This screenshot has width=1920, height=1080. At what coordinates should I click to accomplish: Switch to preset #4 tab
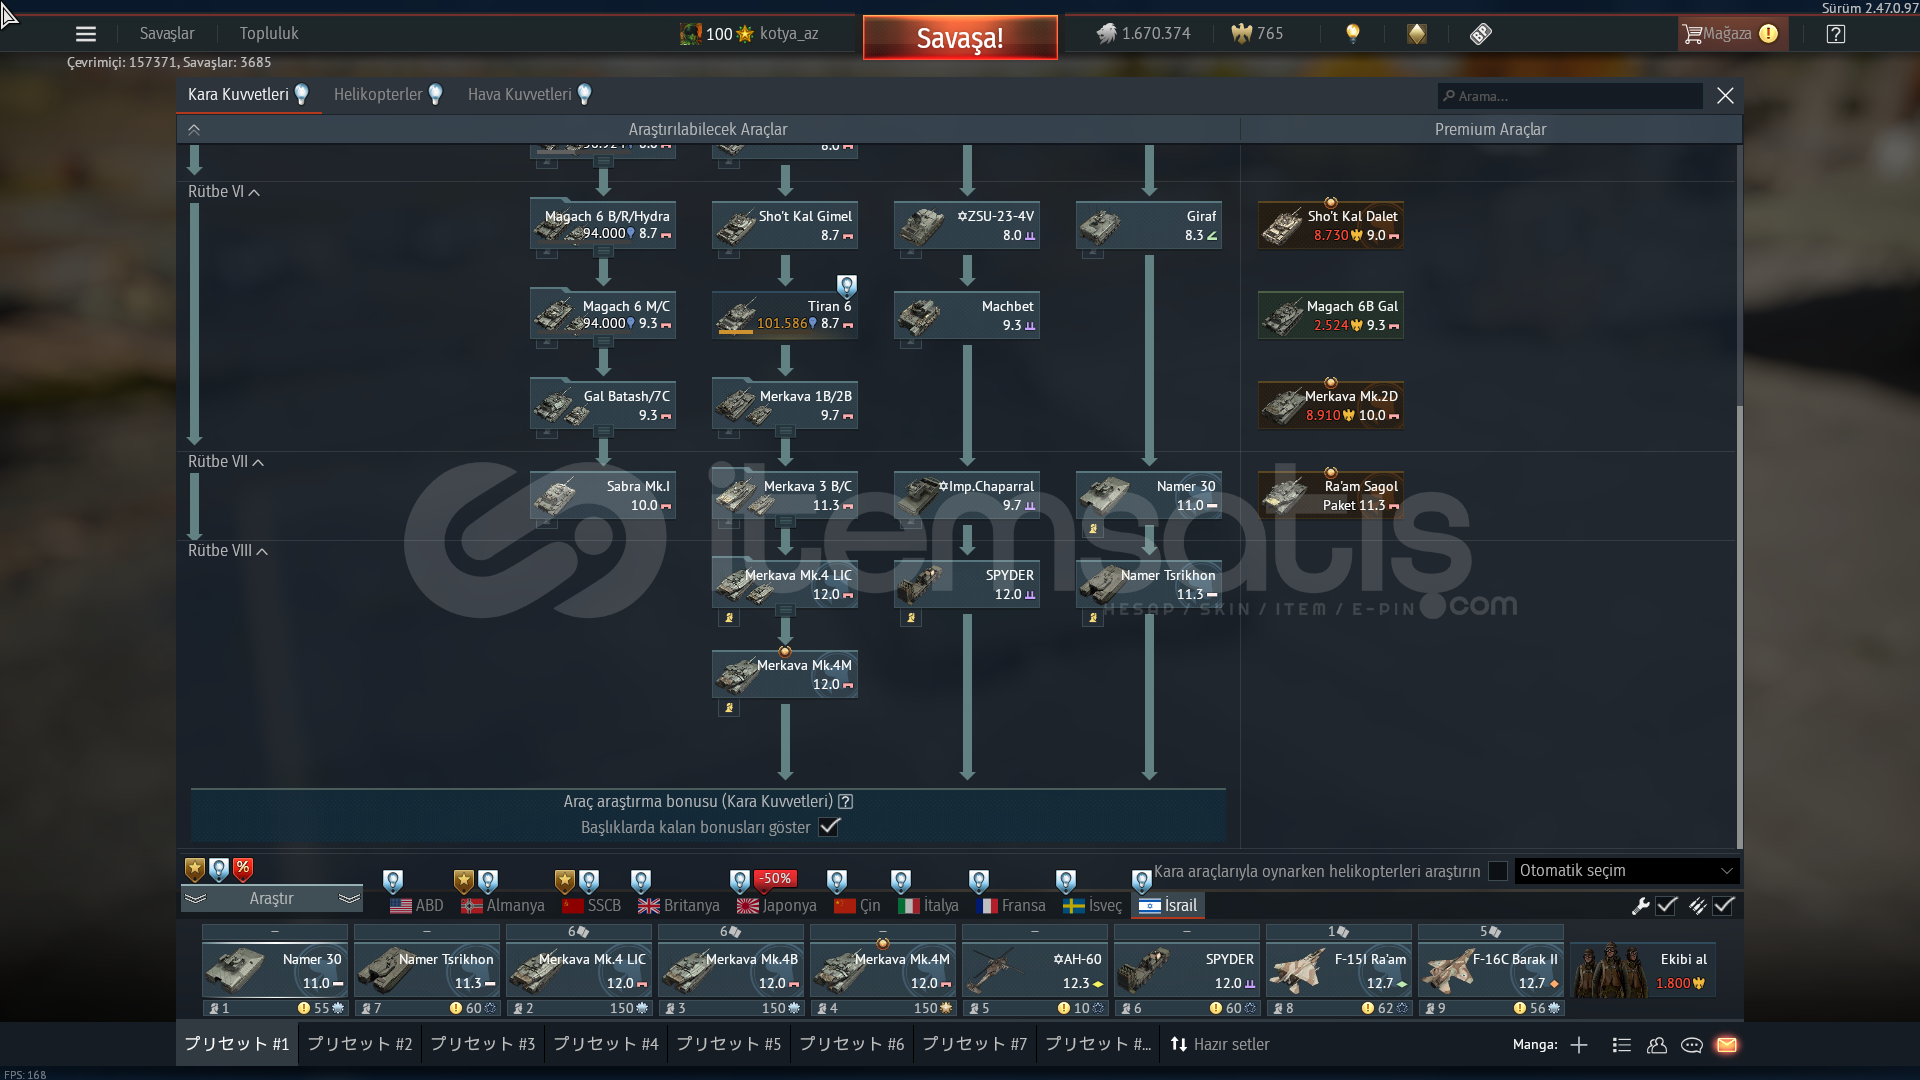(606, 1044)
